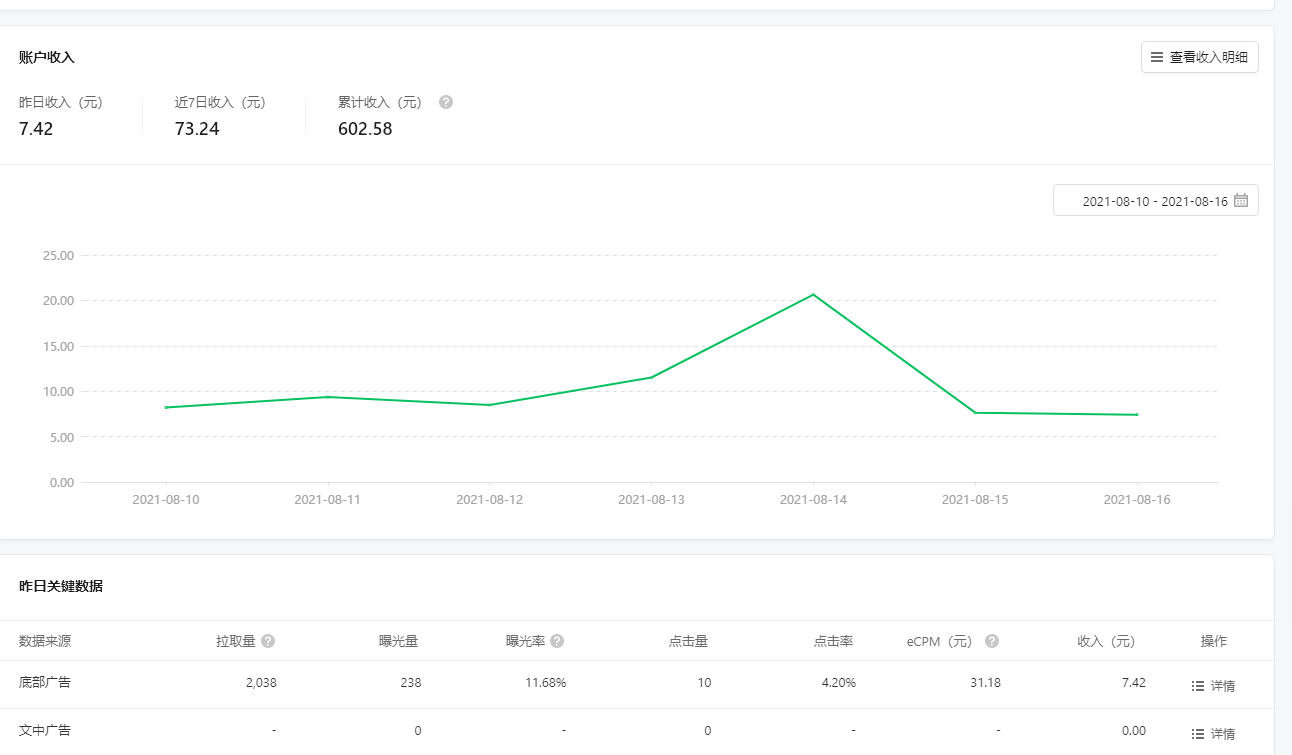The width and height of the screenshot is (1292, 755).
Task: Click chart data point for 2021-08-12
Action: point(489,405)
